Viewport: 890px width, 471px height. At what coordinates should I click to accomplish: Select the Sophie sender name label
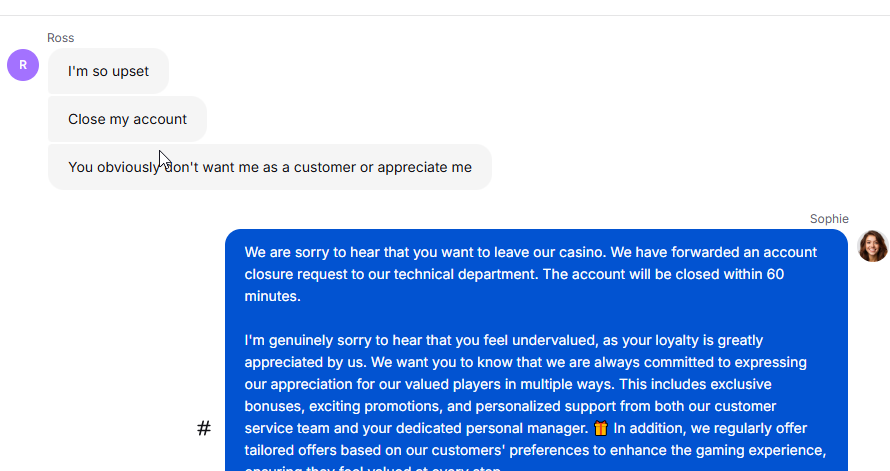point(829,219)
